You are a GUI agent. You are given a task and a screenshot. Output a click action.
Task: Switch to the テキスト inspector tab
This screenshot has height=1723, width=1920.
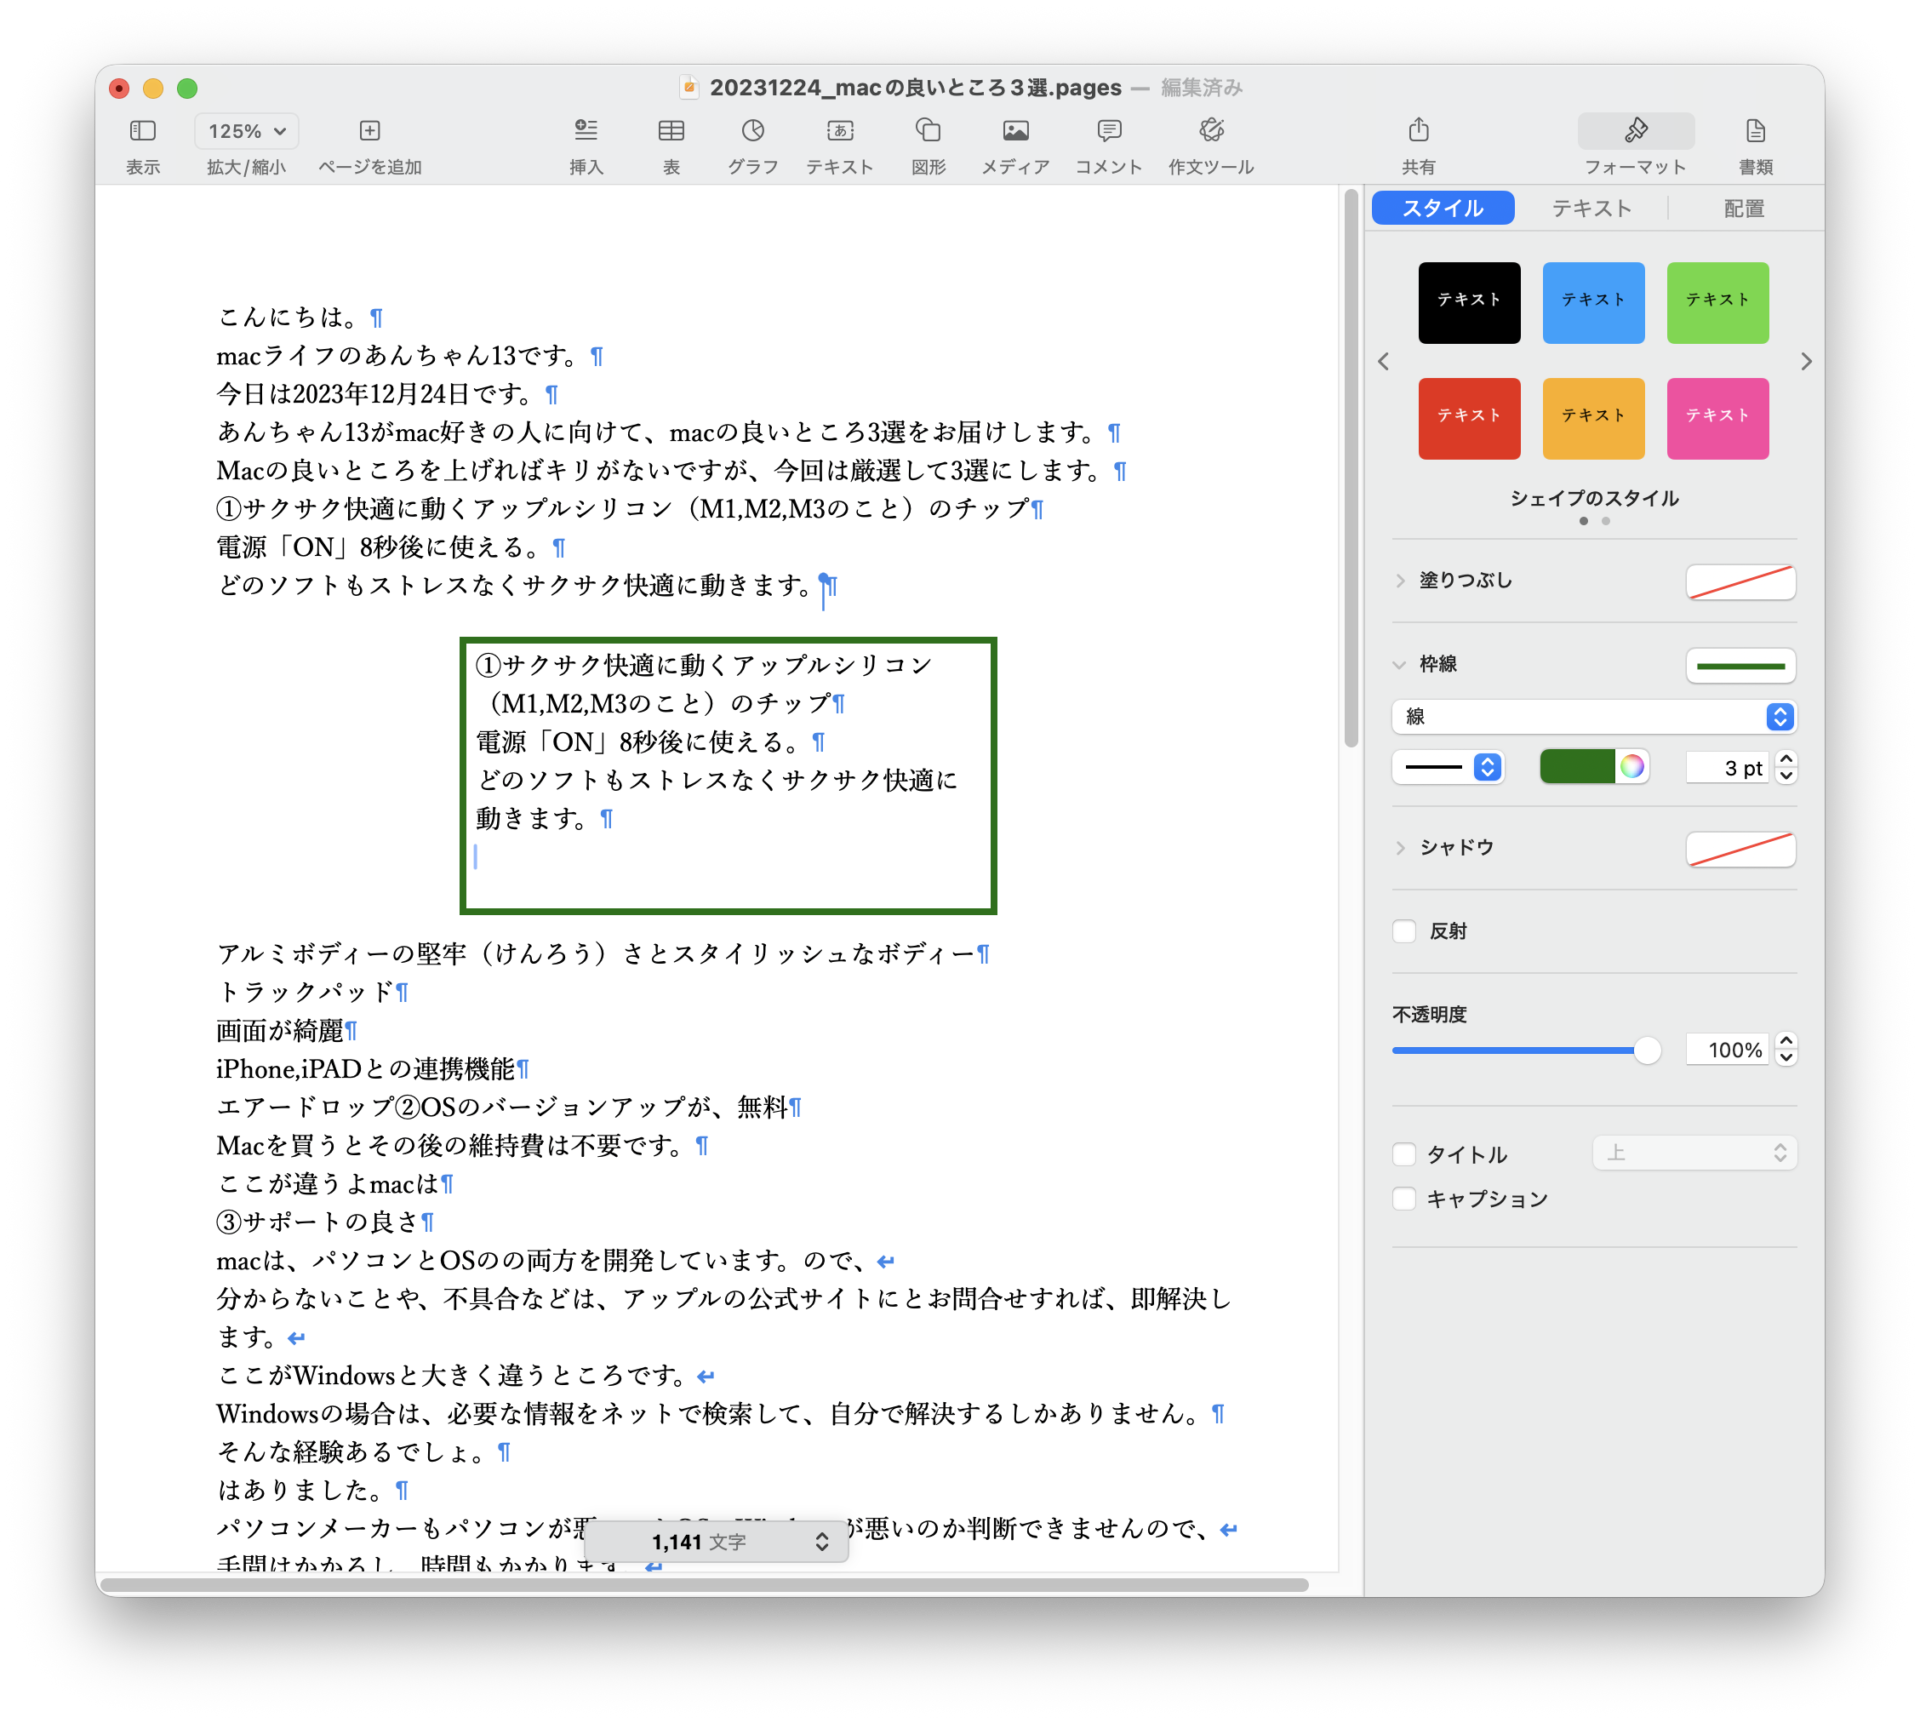pos(1591,208)
